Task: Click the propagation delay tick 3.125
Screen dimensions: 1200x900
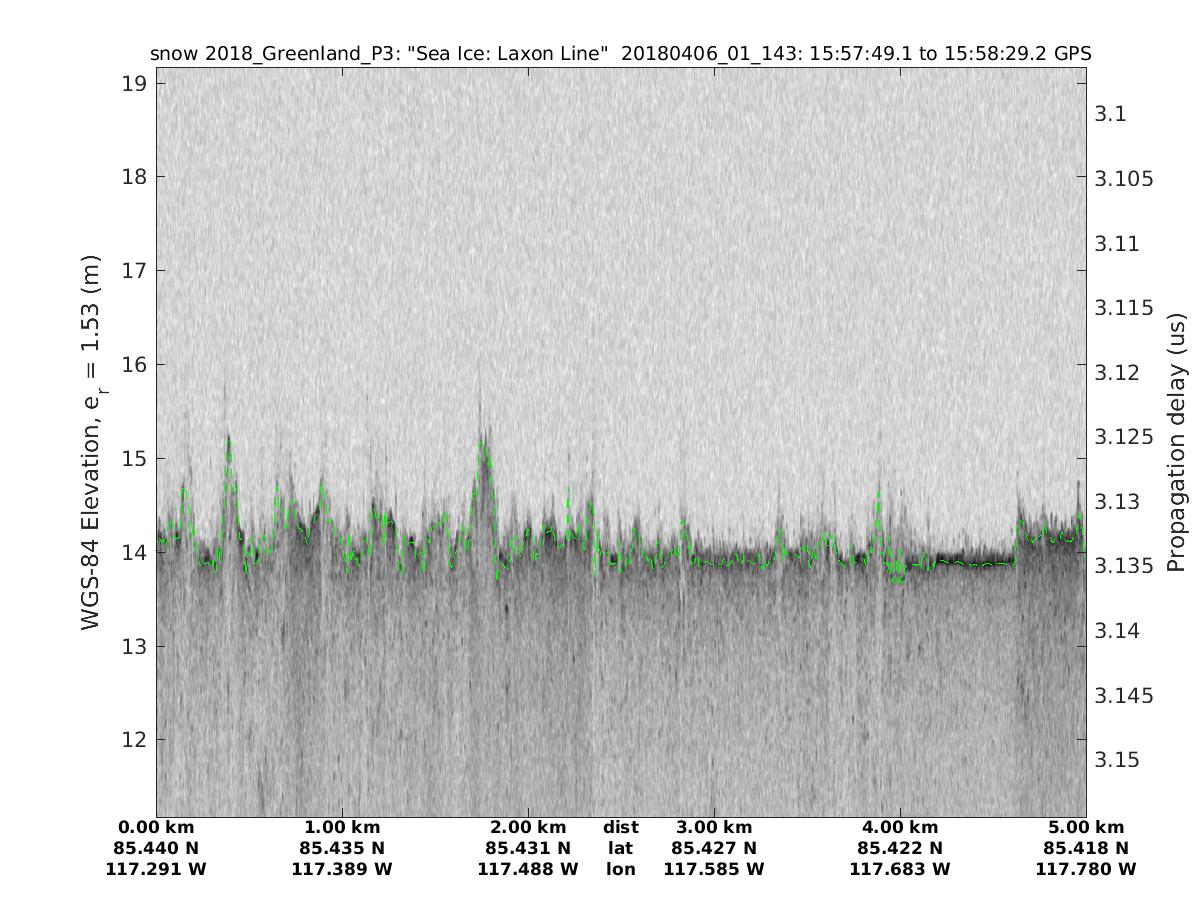Action: 1122,437
